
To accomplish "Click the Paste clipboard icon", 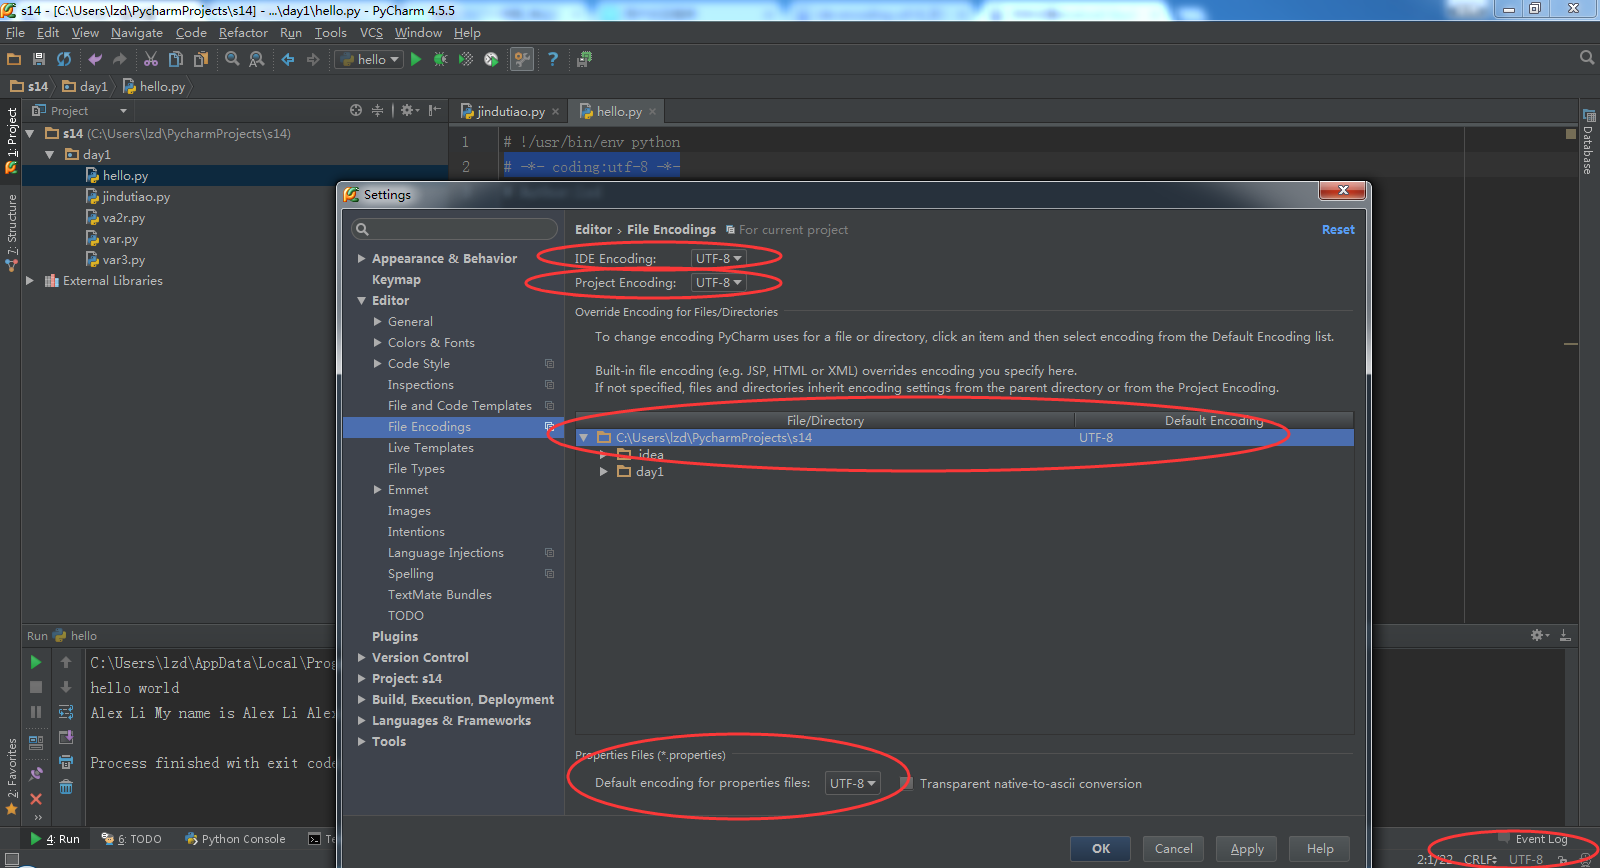I will coord(201,60).
